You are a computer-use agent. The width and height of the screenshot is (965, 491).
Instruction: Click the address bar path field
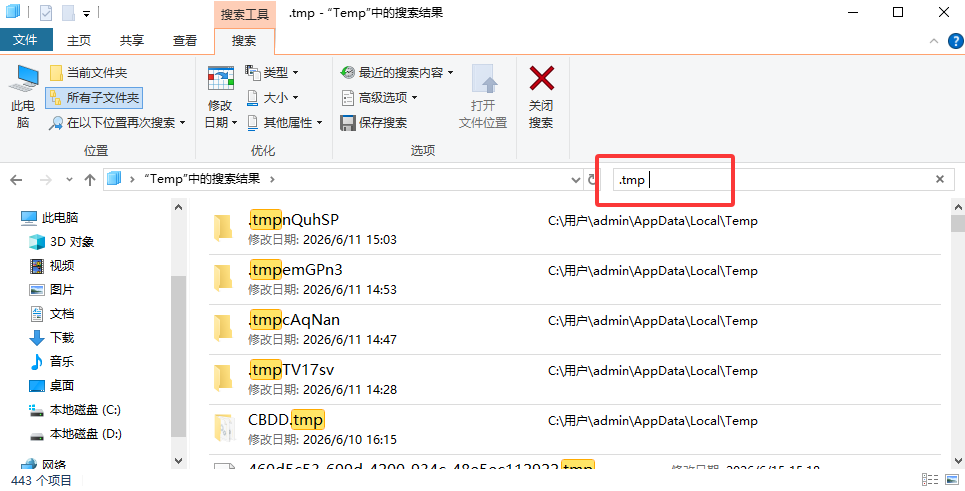[343, 179]
